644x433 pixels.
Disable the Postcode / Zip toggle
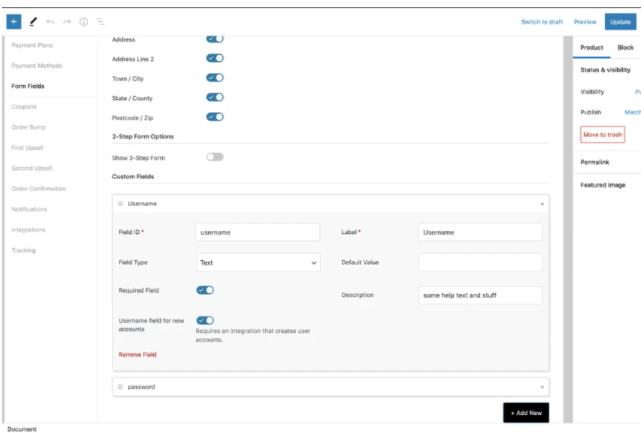215,117
